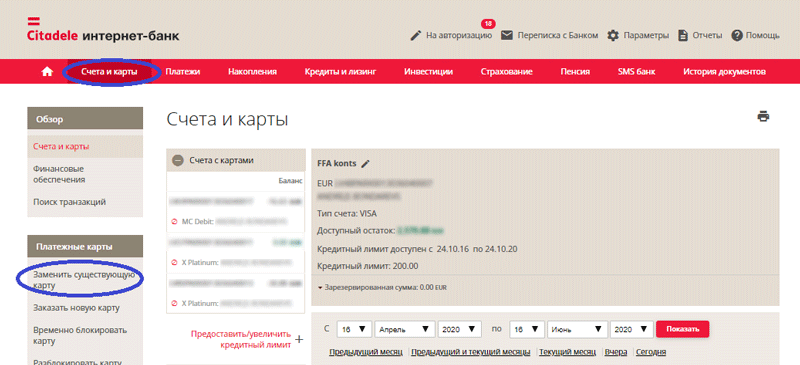Open the document icon for Отчеты

click(x=683, y=36)
